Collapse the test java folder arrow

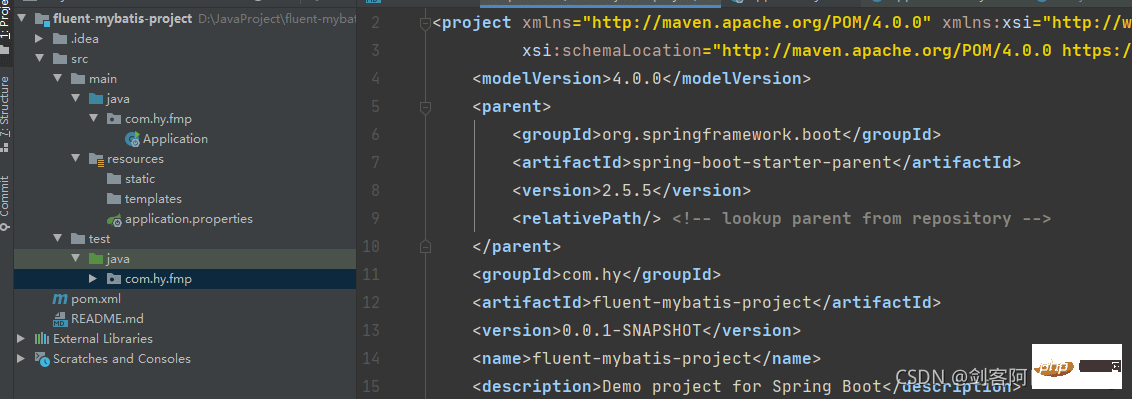(76, 258)
